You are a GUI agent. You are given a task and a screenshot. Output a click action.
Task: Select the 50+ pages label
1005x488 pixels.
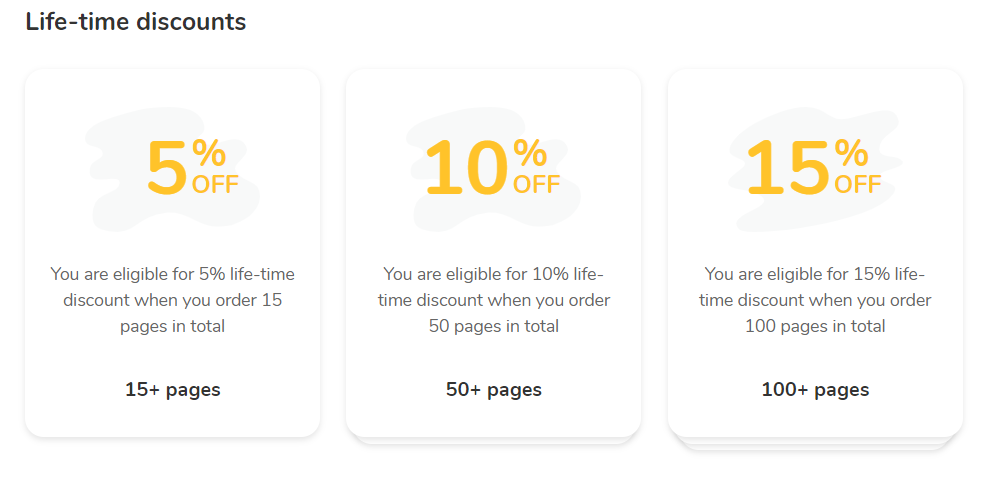(x=494, y=389)
